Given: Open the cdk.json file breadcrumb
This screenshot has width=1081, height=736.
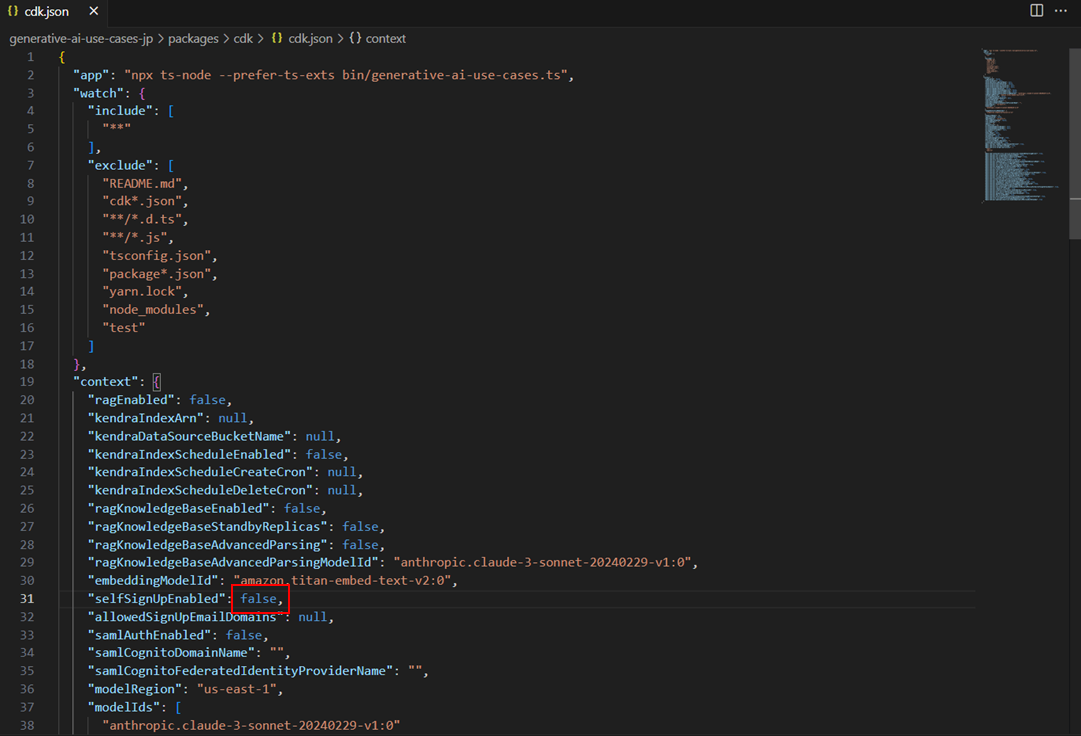Looking at the screenshot, I should click(310, 39).
